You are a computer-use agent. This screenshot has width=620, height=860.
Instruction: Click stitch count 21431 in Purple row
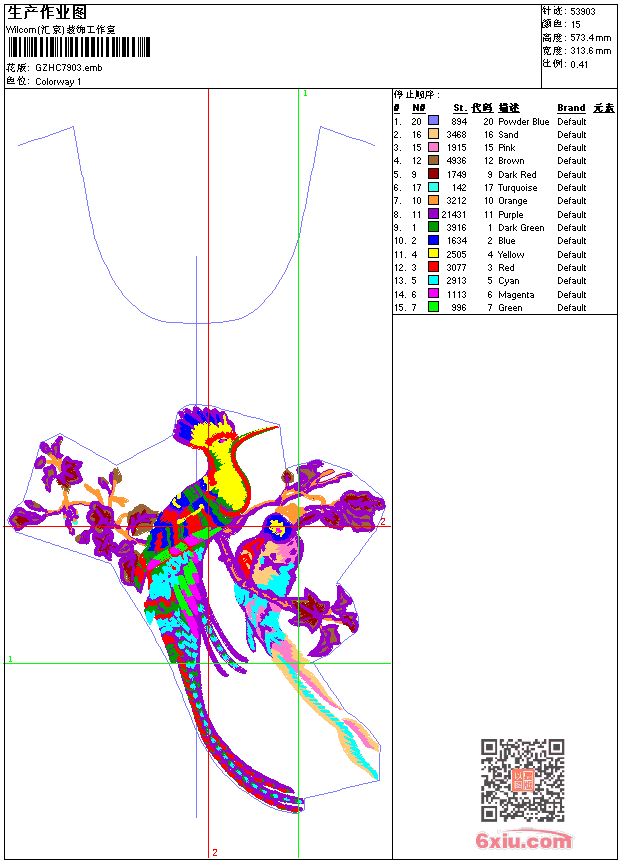454,215
